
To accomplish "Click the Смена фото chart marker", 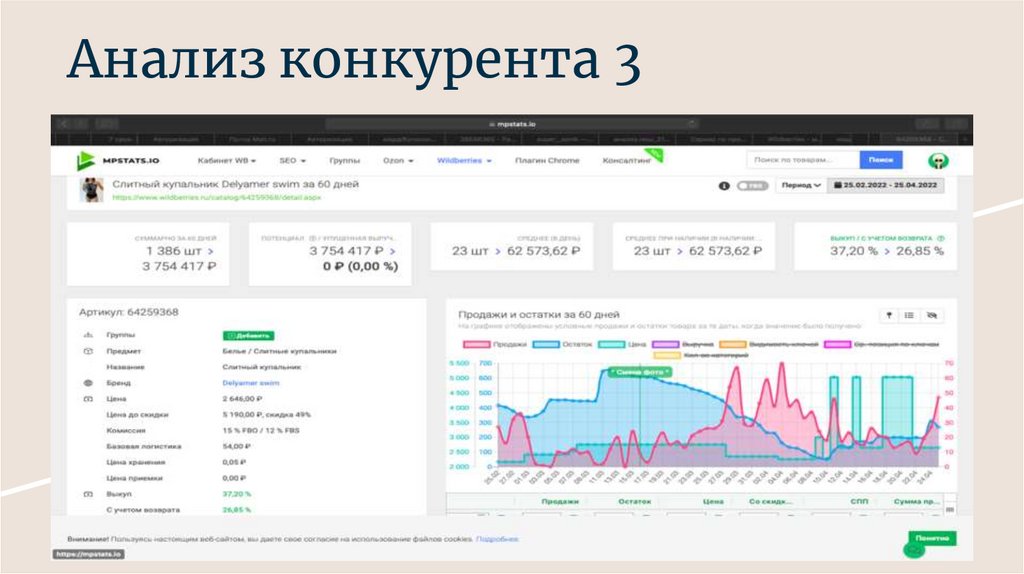I will 639,372.
